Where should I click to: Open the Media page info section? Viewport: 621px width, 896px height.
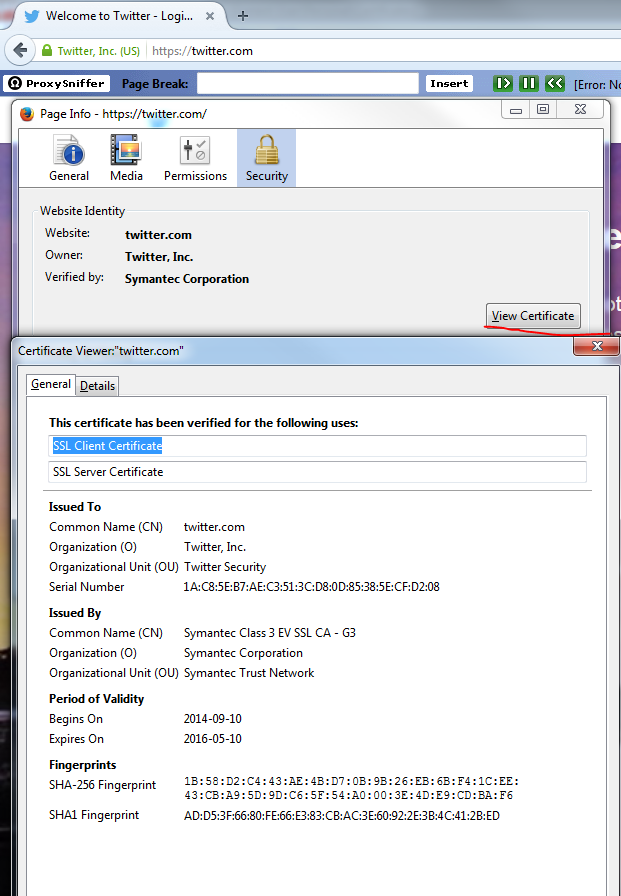click(x=126, y=159)
